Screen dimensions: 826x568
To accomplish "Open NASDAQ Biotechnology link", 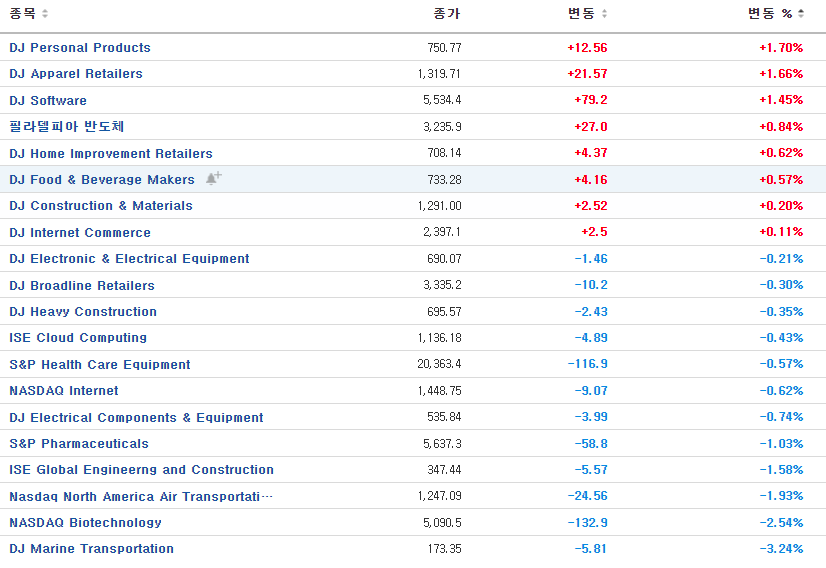I will tap(85, 523).
